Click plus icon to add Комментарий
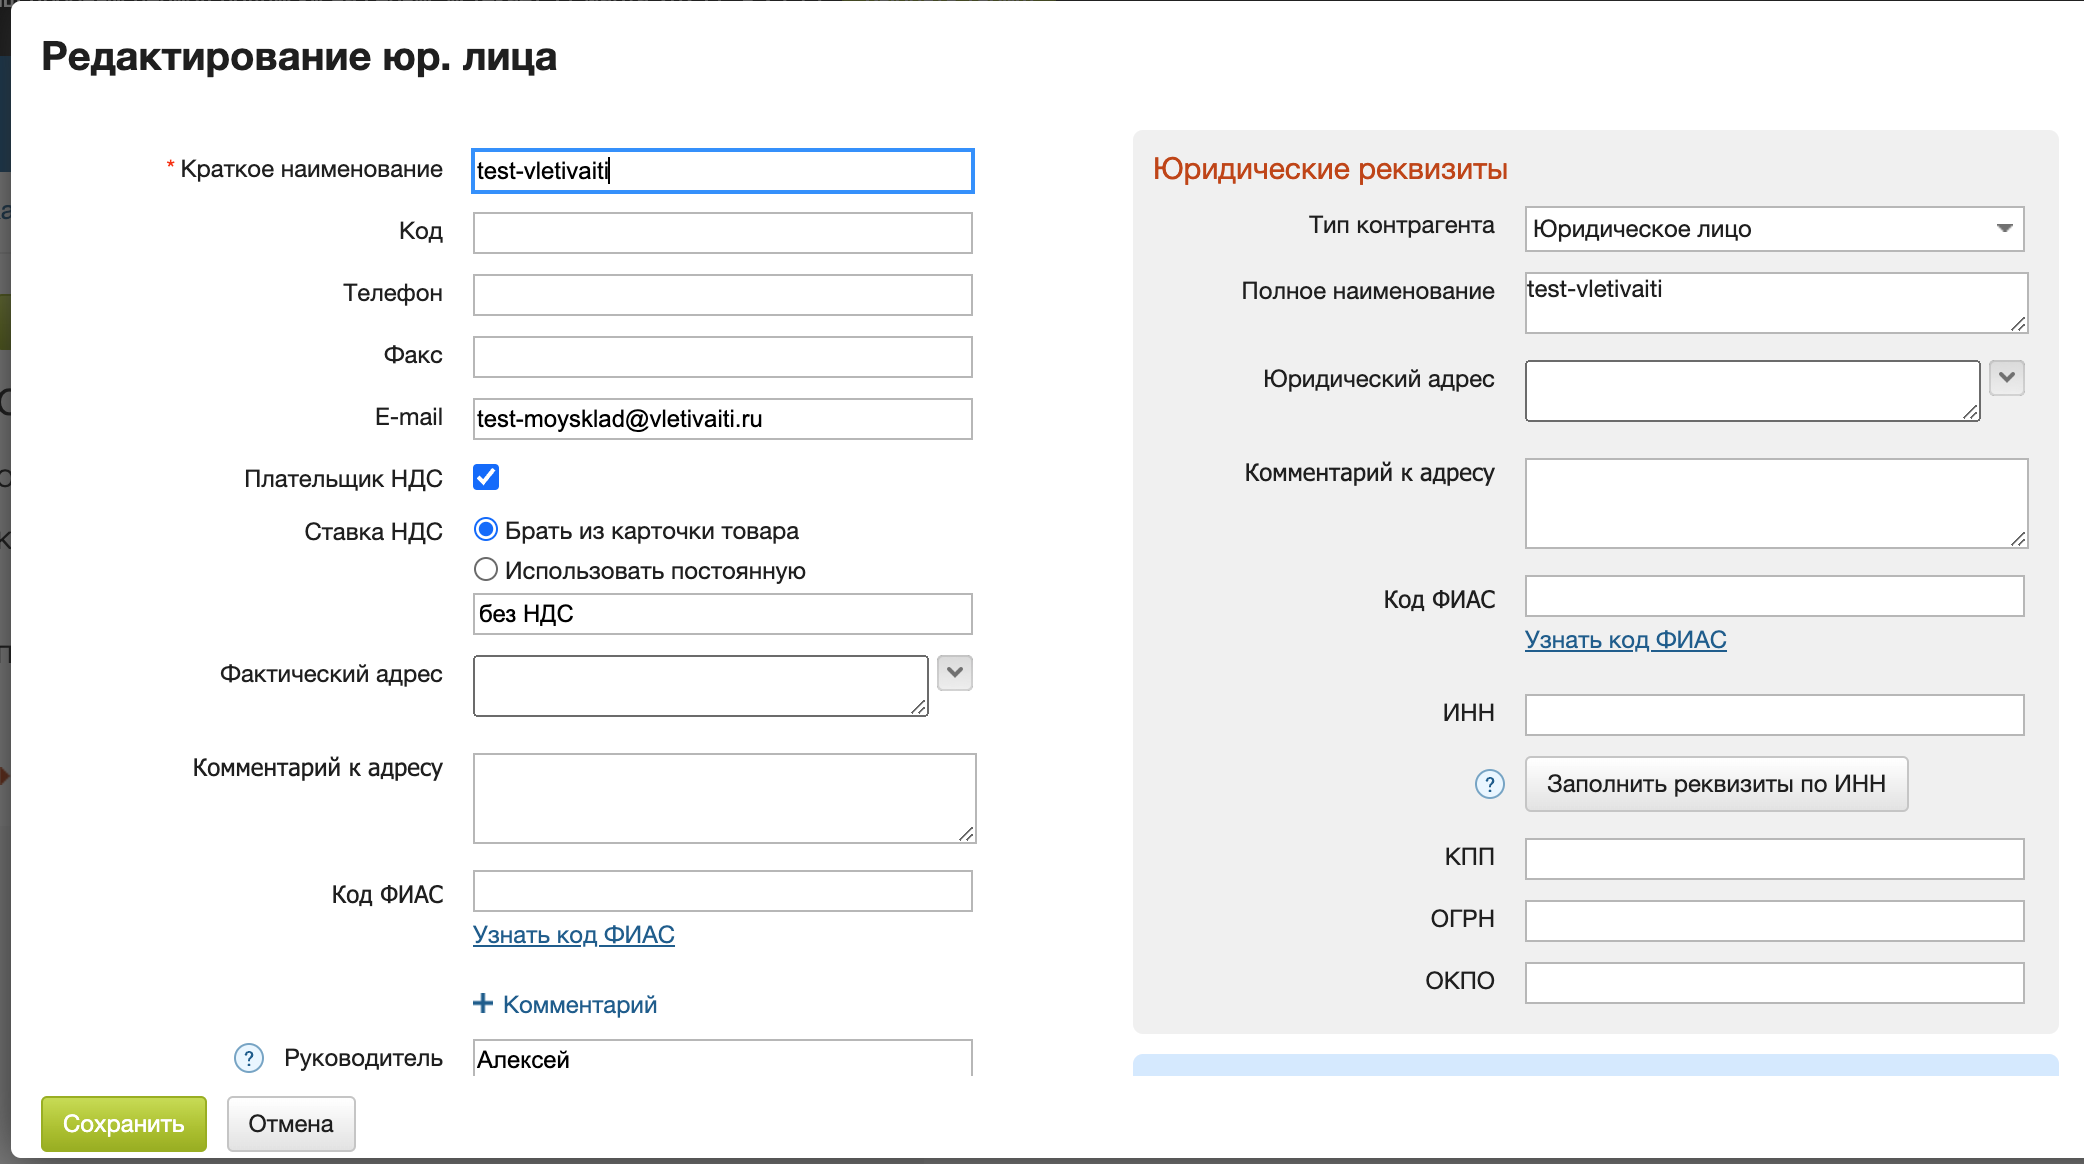This screenshot has height=1164, width=2084. tap(483, 1003)
